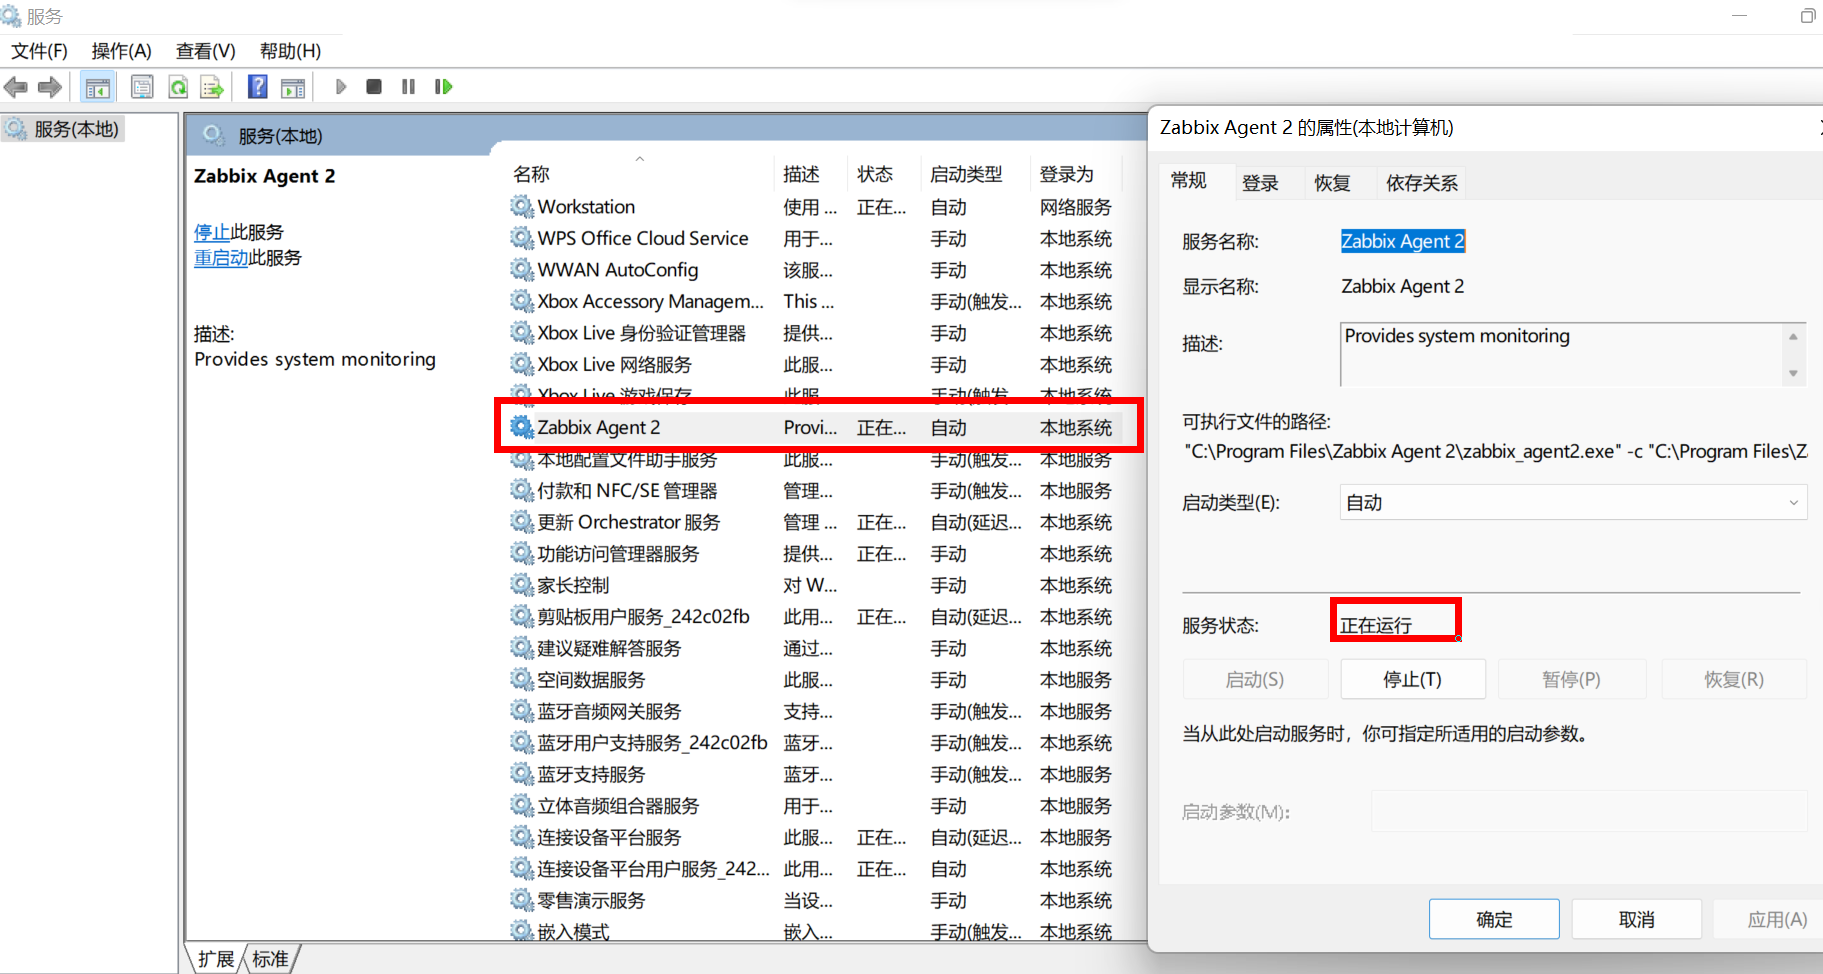Switch to the 恢复 tab
Viewport: 1823px width, 974px height.
pyautogui.click(x=1332, y=183)
